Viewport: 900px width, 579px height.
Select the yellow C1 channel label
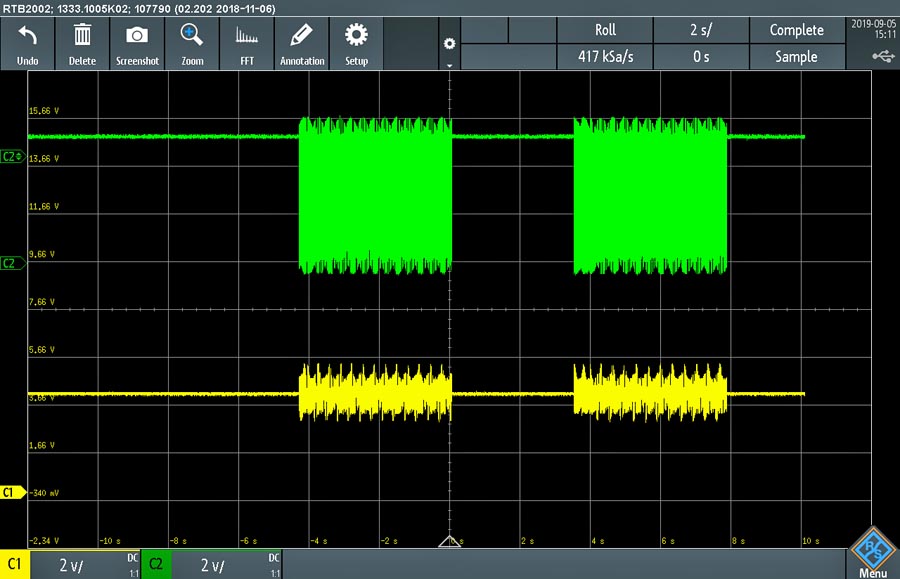coord(14,564)
